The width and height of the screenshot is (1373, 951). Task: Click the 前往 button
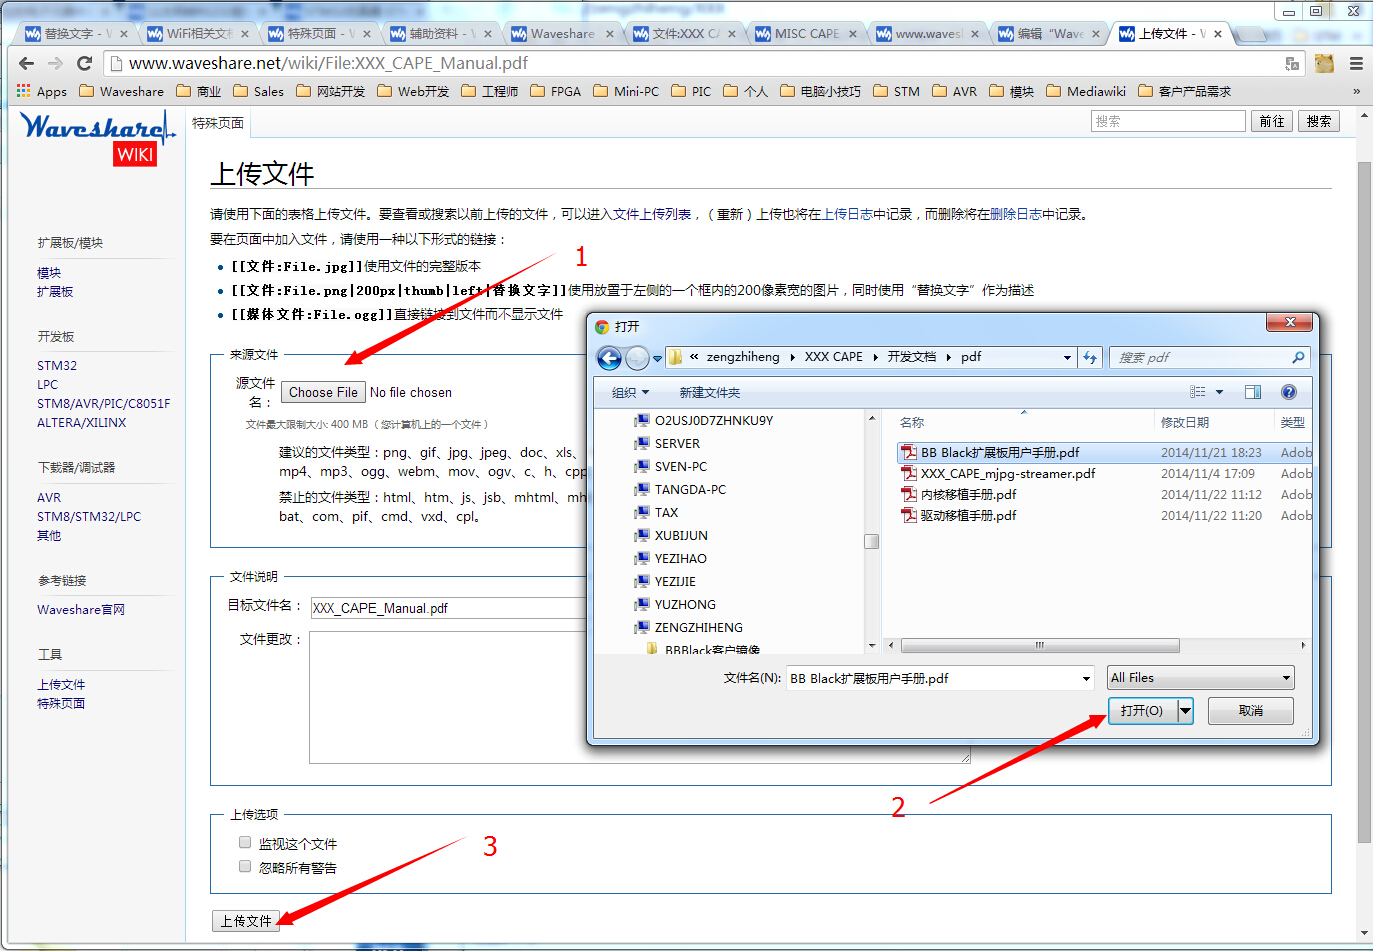click(1272, 121)
